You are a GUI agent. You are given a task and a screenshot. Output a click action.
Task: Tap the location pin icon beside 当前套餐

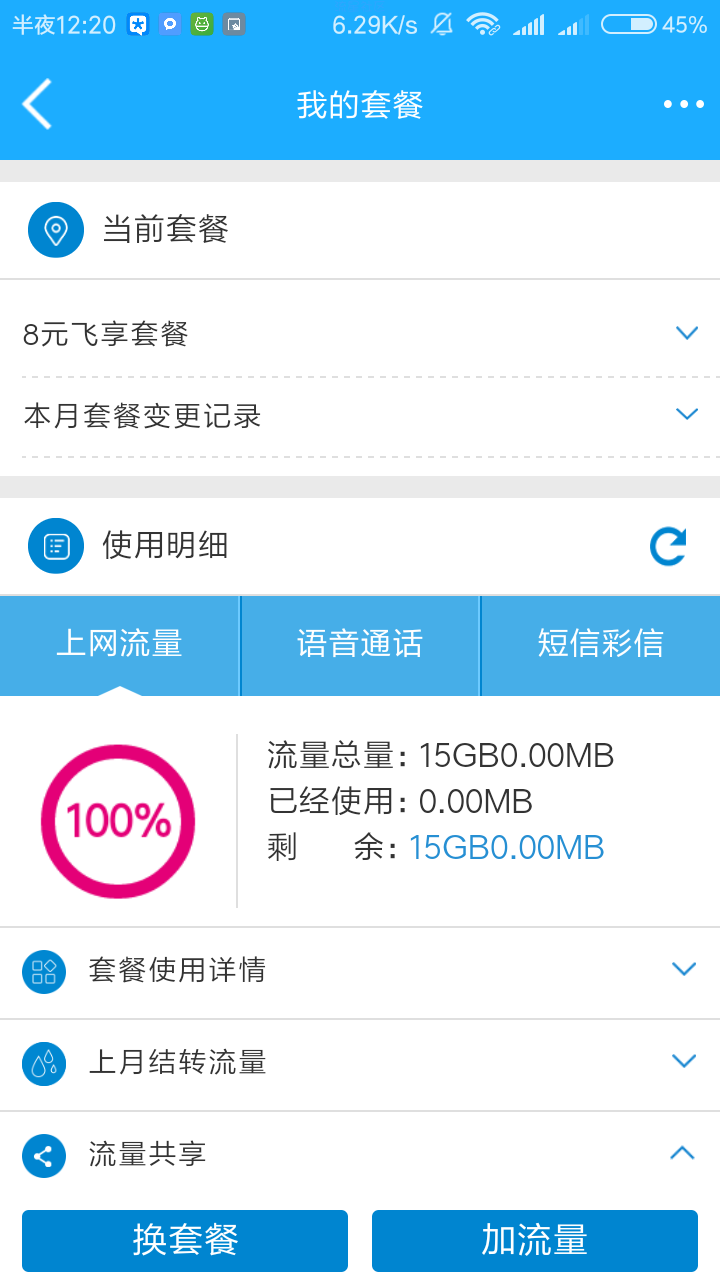tap(56, 230)
